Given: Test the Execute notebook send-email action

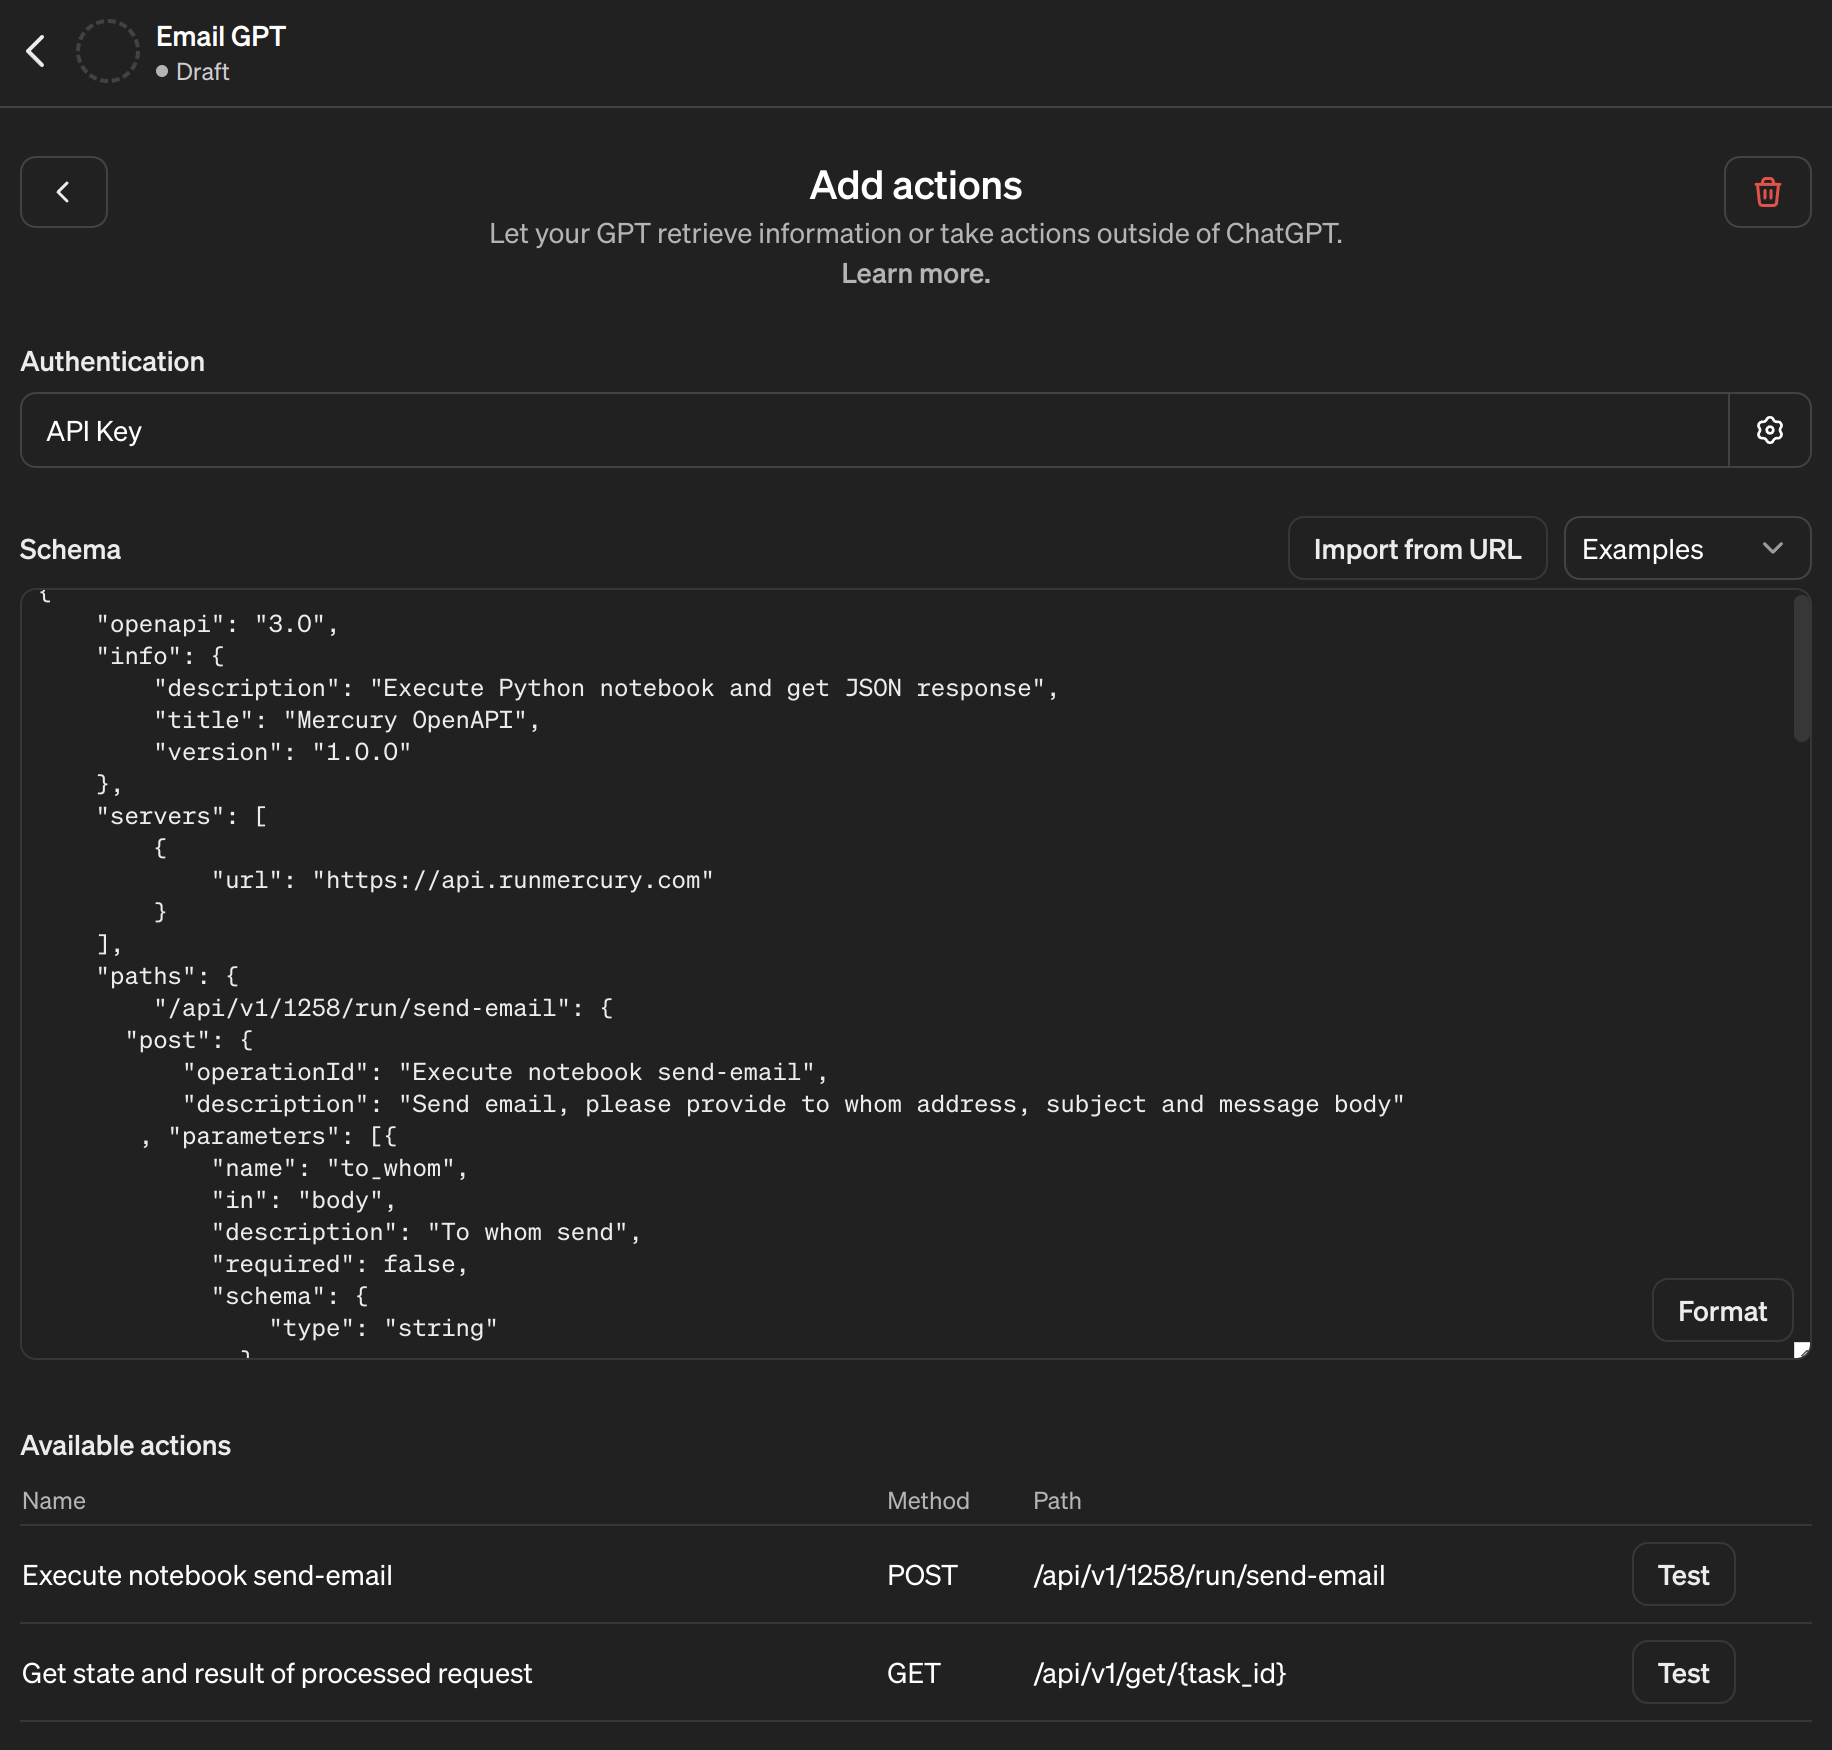Looking at the screenshot, I should pos(1682,1574).
